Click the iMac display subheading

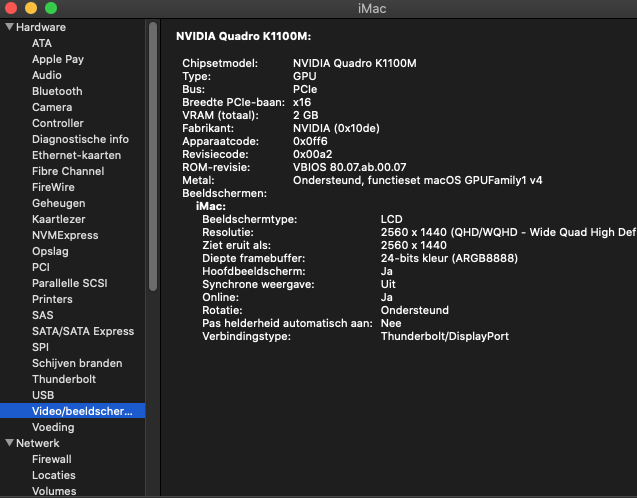pos(210,206)
